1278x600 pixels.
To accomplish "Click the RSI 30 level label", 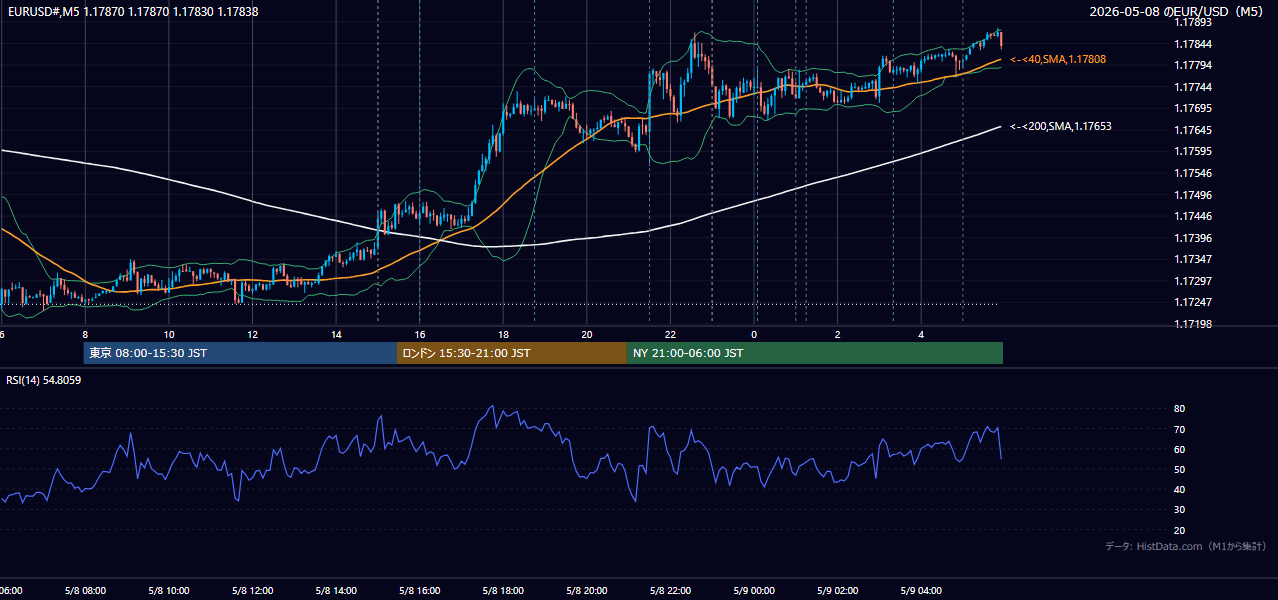I will 1179,510.
